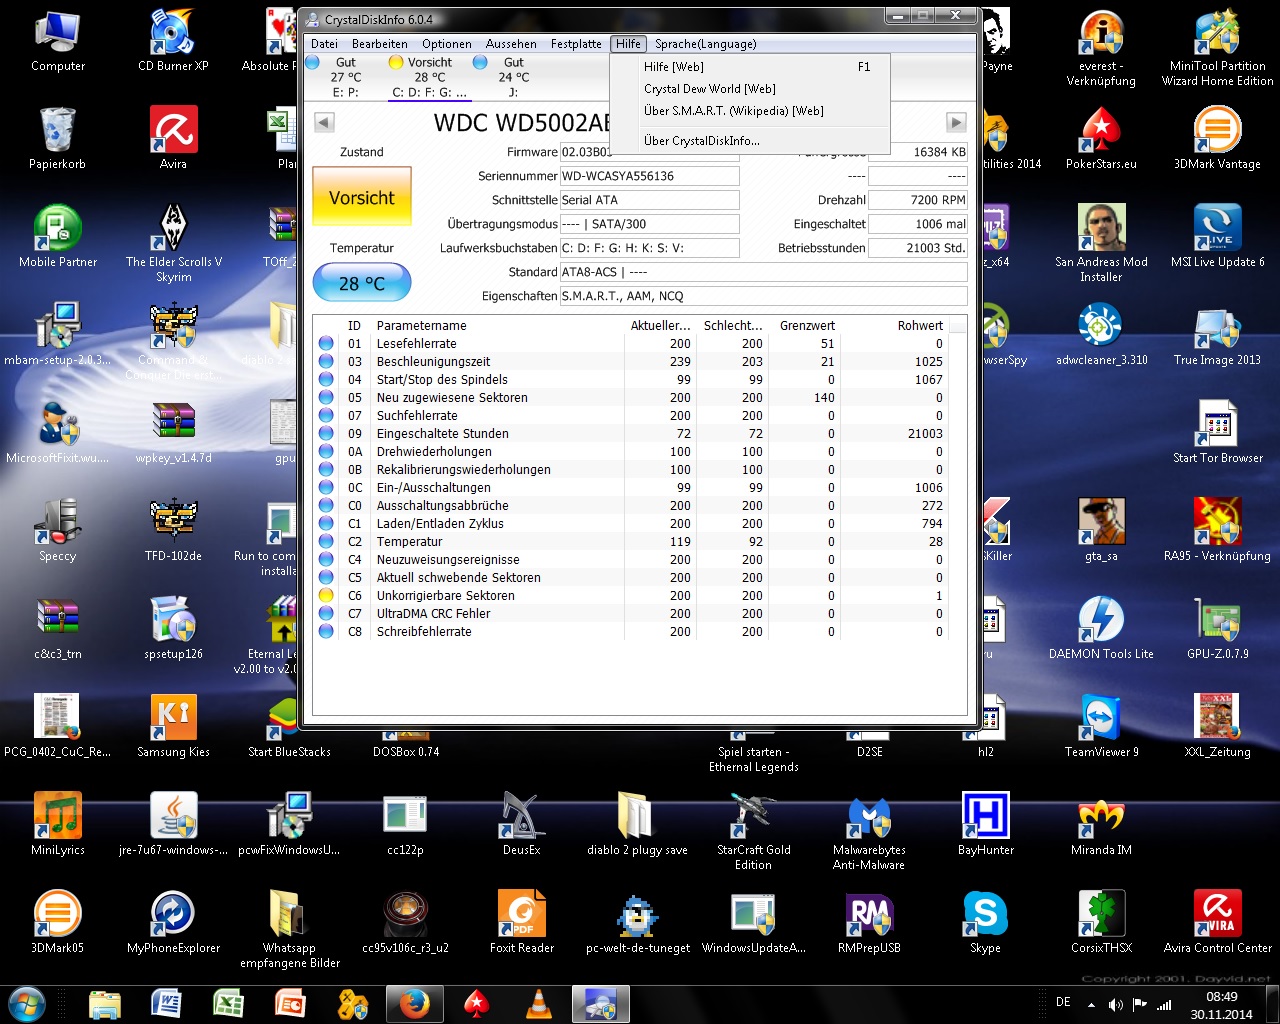Go to next disk with right arrow
This screenshot has height=1024, width=1280.
coord(956,122)
